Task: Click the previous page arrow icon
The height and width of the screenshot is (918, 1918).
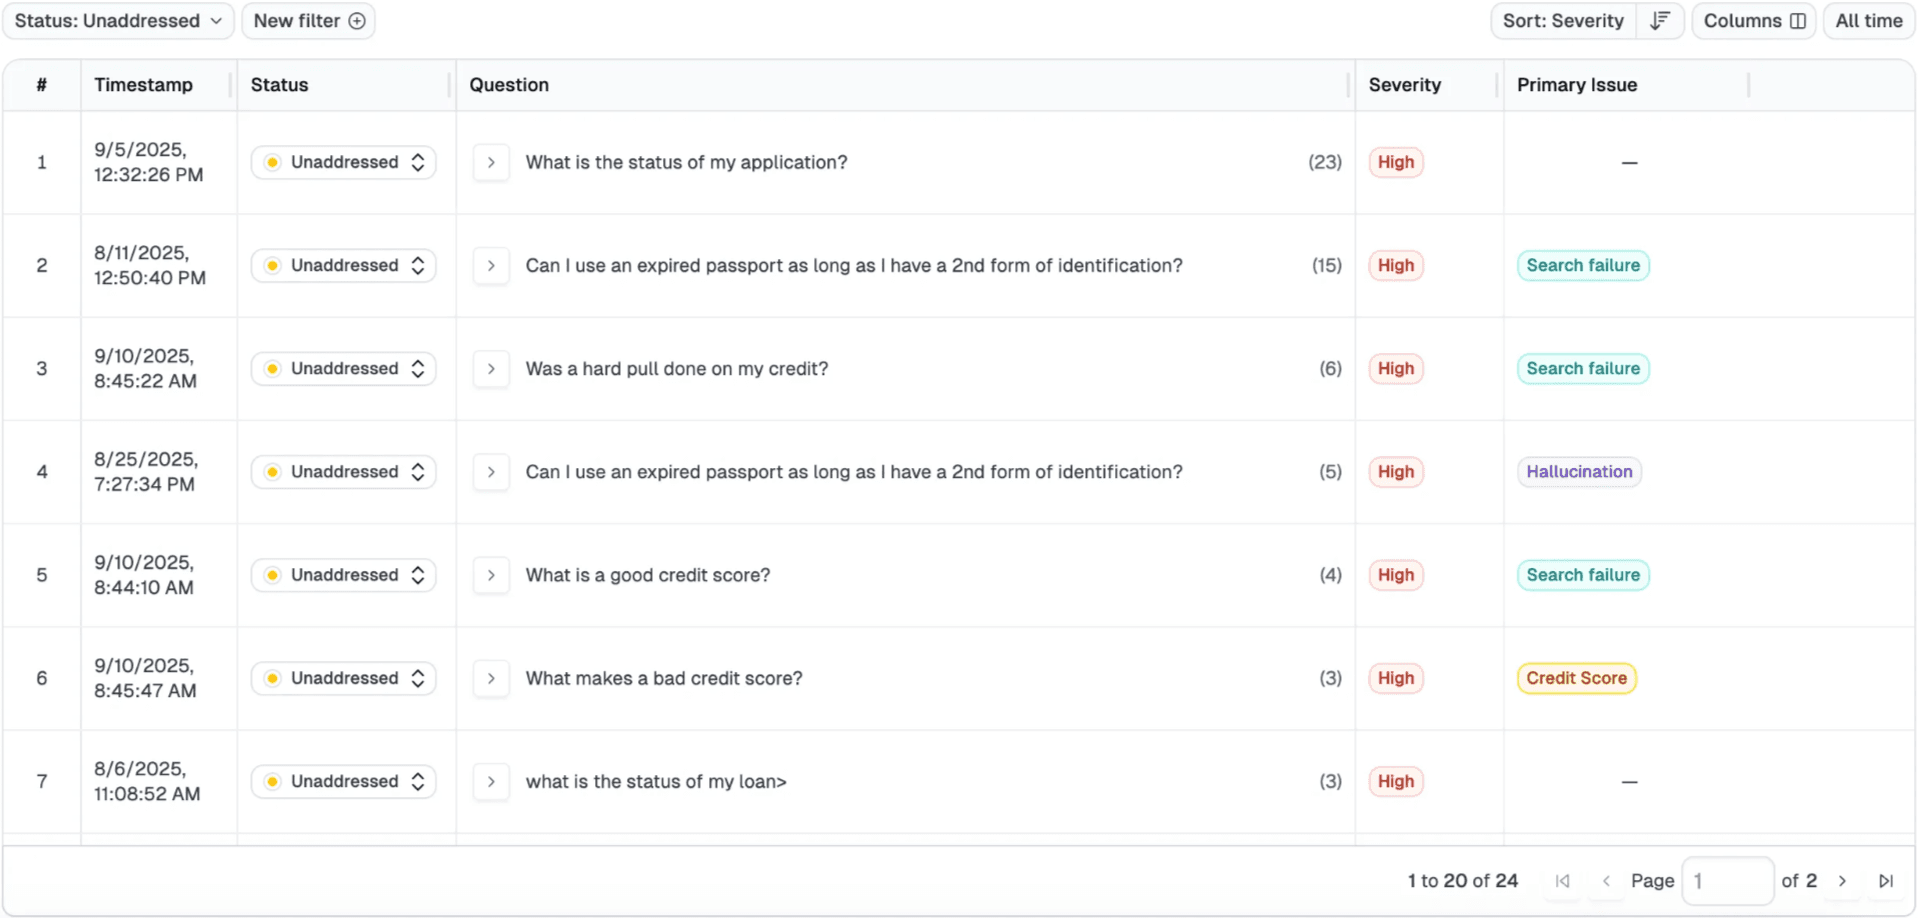Action: point(1607,881)
